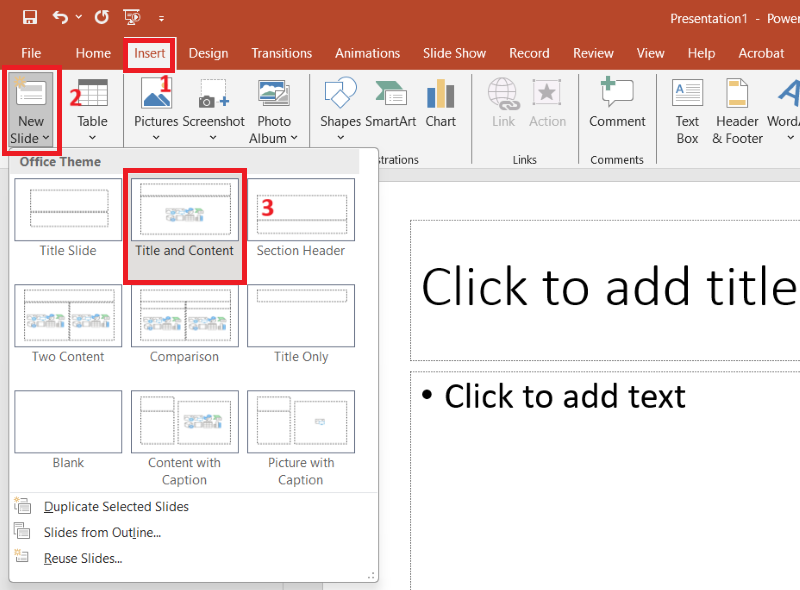The image size is (800, 590).
Task: Switch to Slide Show tab
Action: [x=454, y=53]
